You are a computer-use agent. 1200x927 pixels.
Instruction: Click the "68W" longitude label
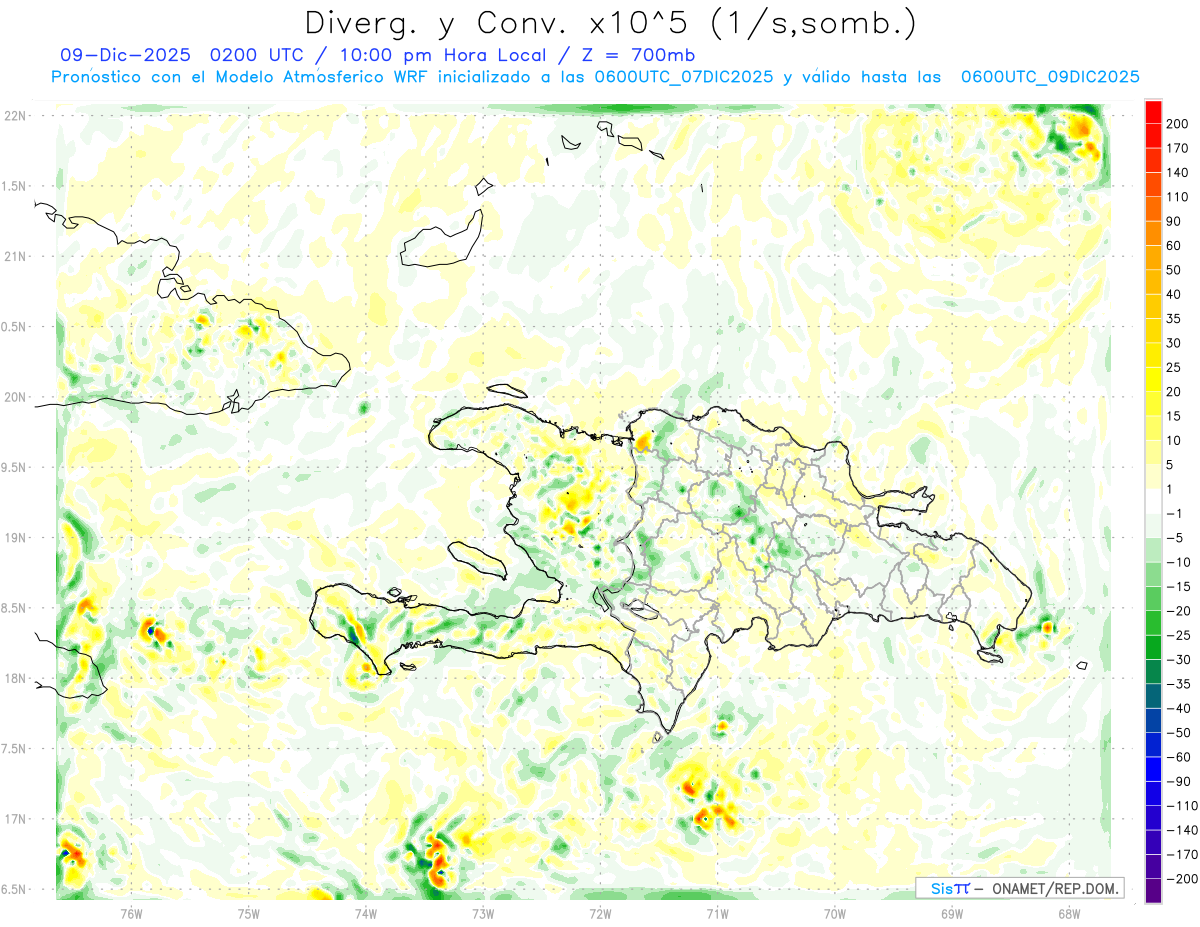click(x=1069, y=914)
